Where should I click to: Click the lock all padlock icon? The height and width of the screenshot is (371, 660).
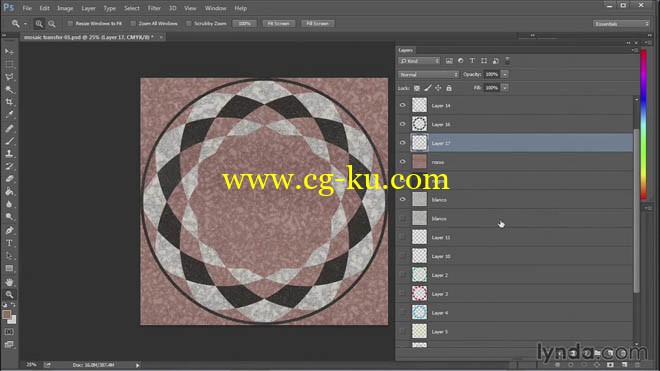click(449, 88)
